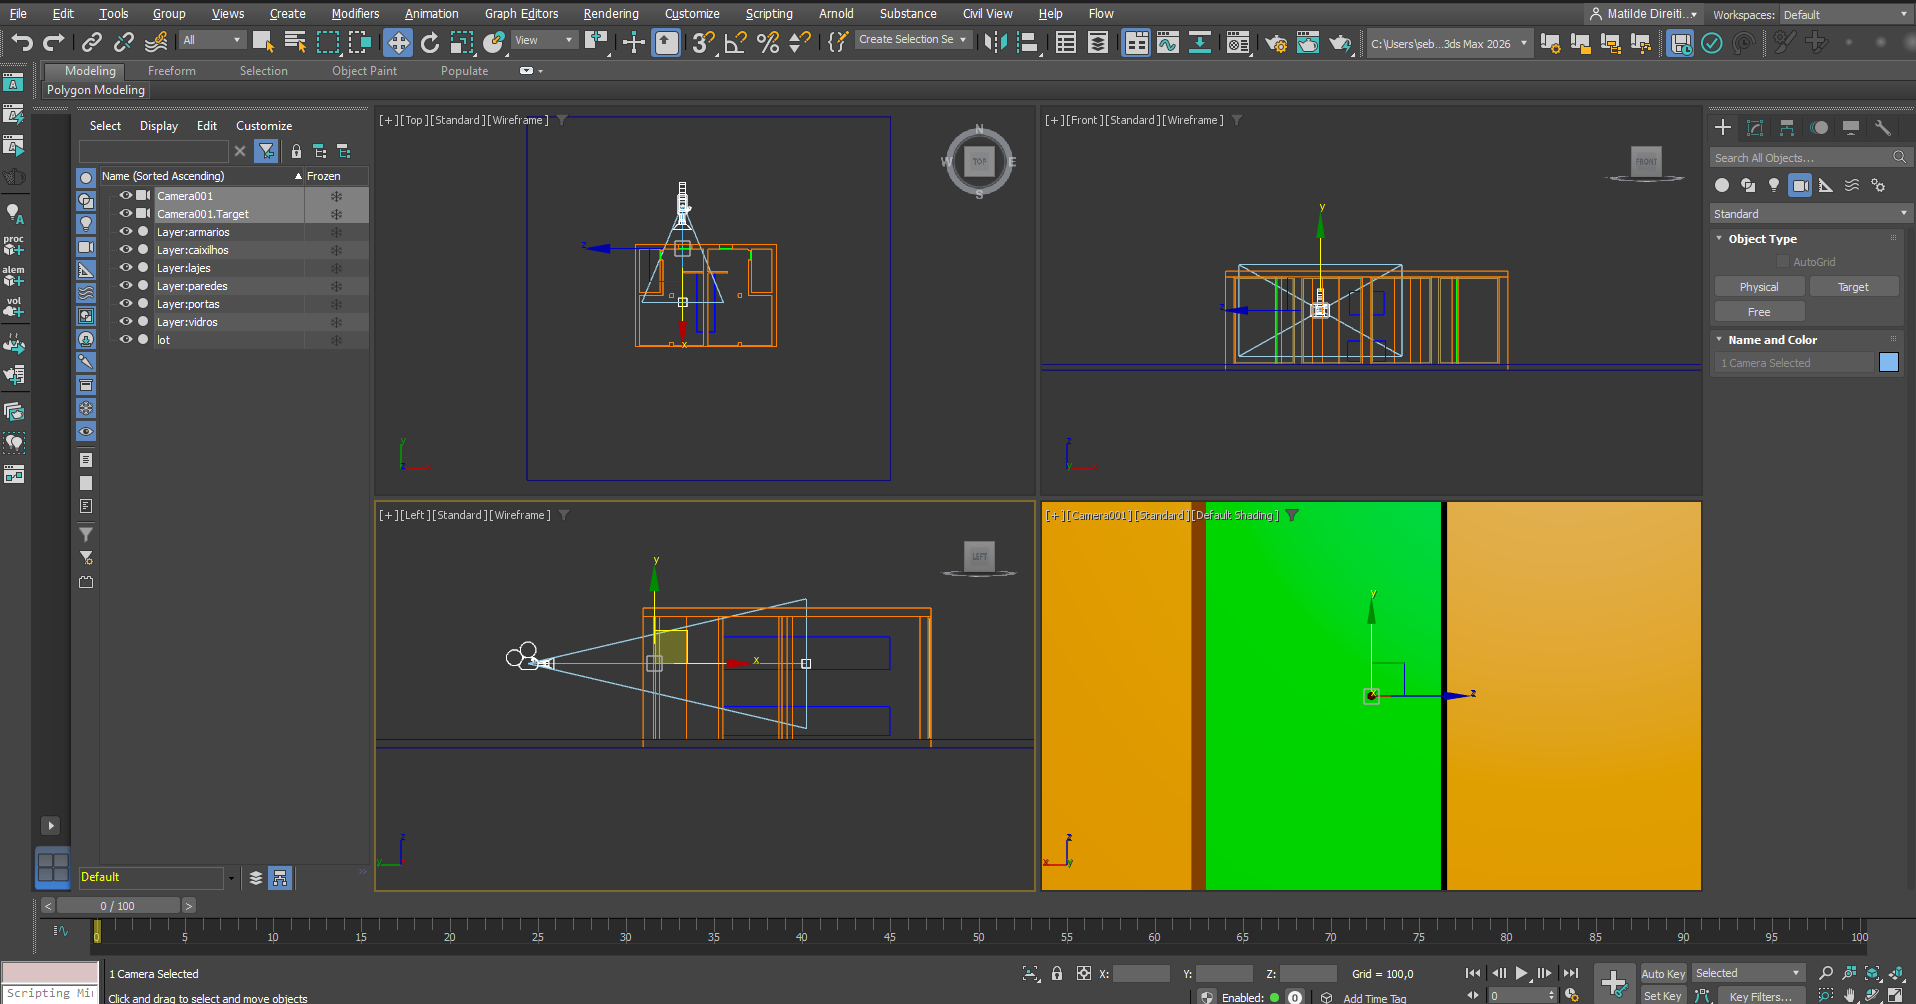Switch to the Modify panel tab icon

tap(1755, 128)
